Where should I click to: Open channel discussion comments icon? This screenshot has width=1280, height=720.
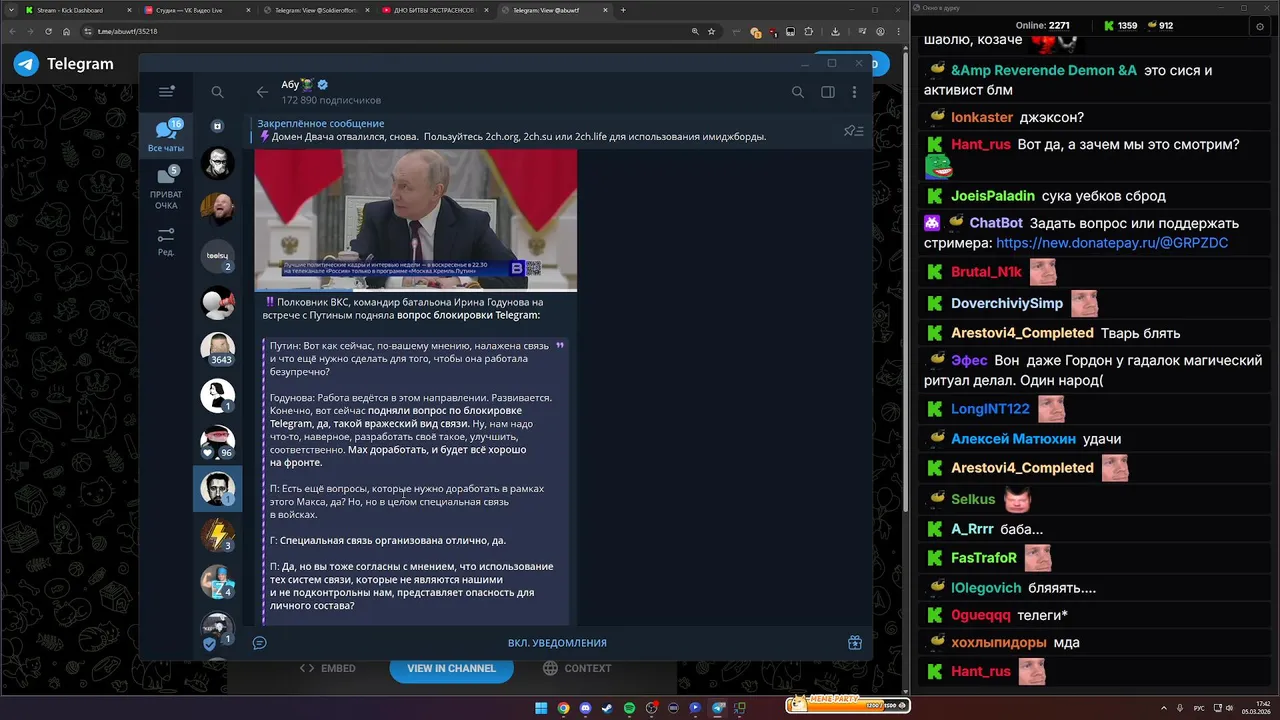(259, 643)
